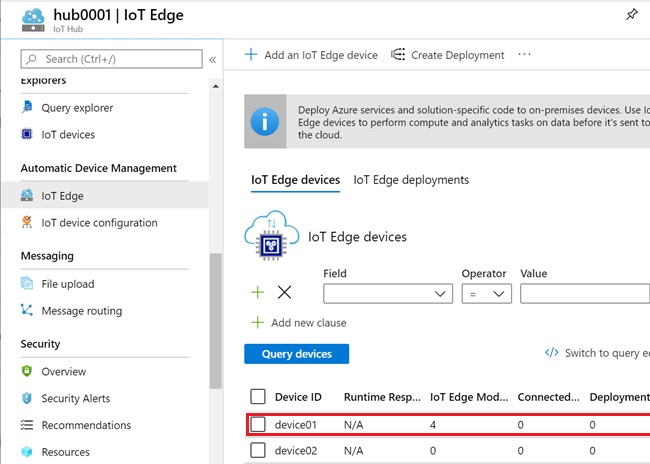Screen dimensions: 650x464
Task: Open the device02 device link
Action: [296, 450]
